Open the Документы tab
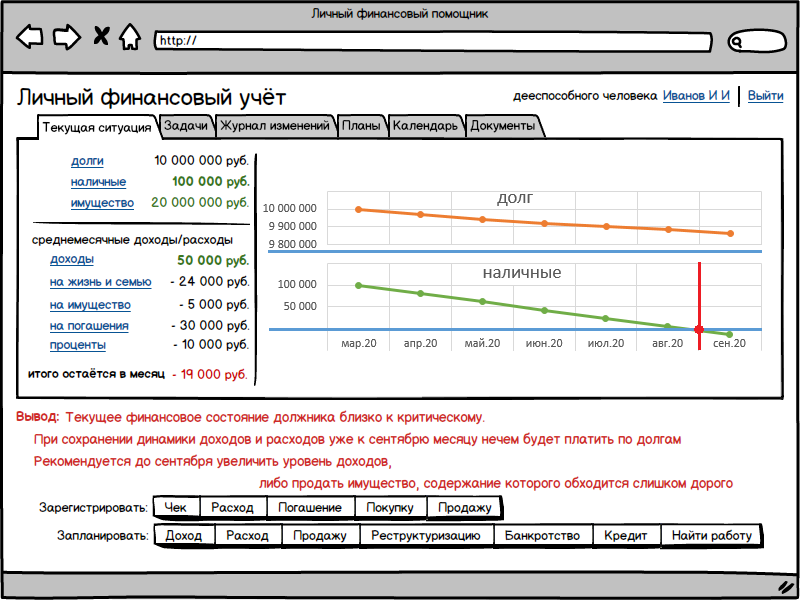This screenshot has height=600, width=800. pyautogui.click(x=503, y=126)
